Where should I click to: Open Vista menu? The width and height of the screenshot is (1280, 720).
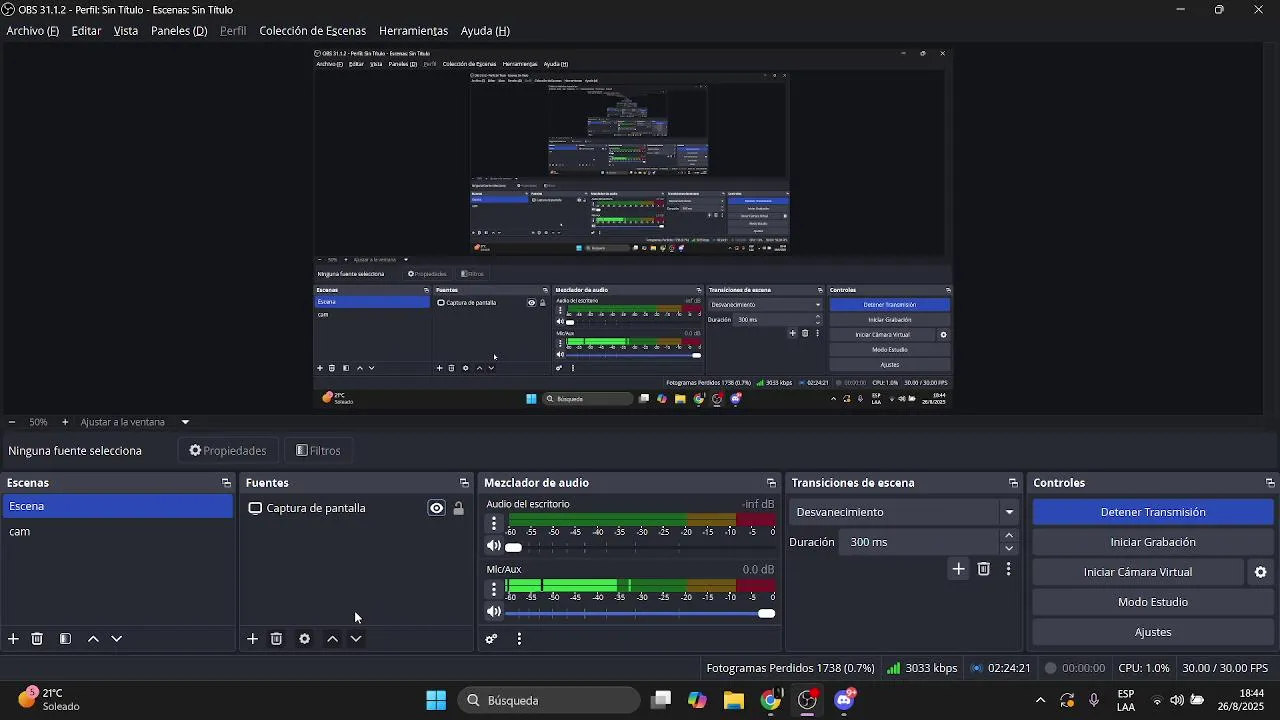point(126,31)
